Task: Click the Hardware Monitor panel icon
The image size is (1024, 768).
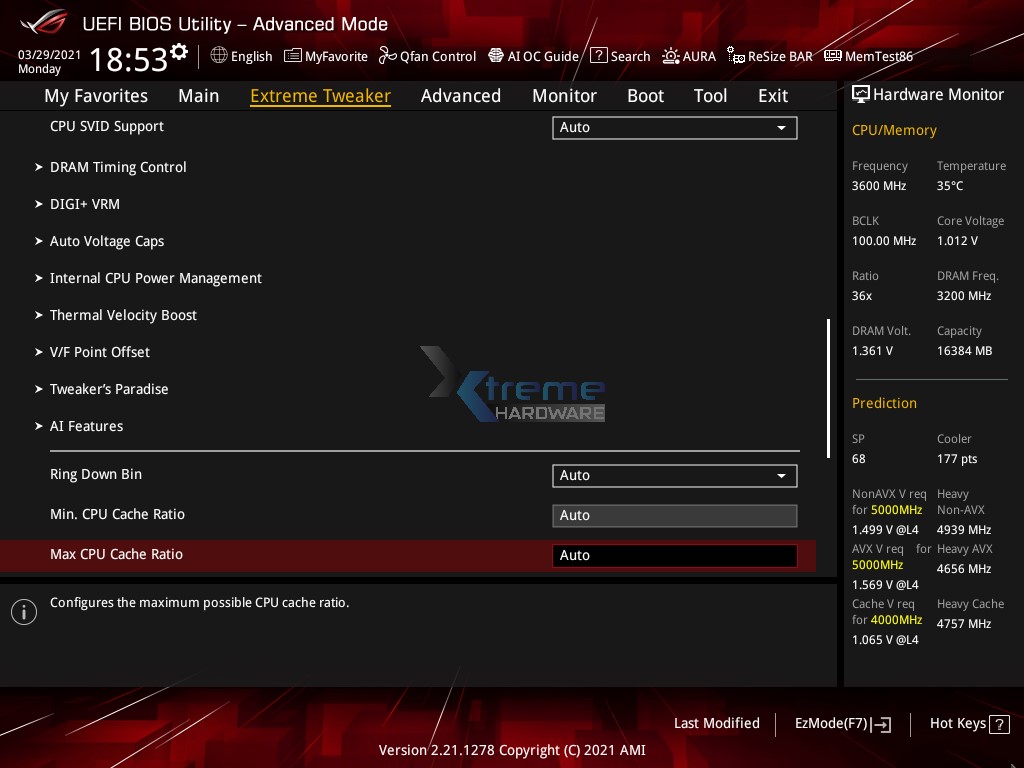Action: point(861,94)
